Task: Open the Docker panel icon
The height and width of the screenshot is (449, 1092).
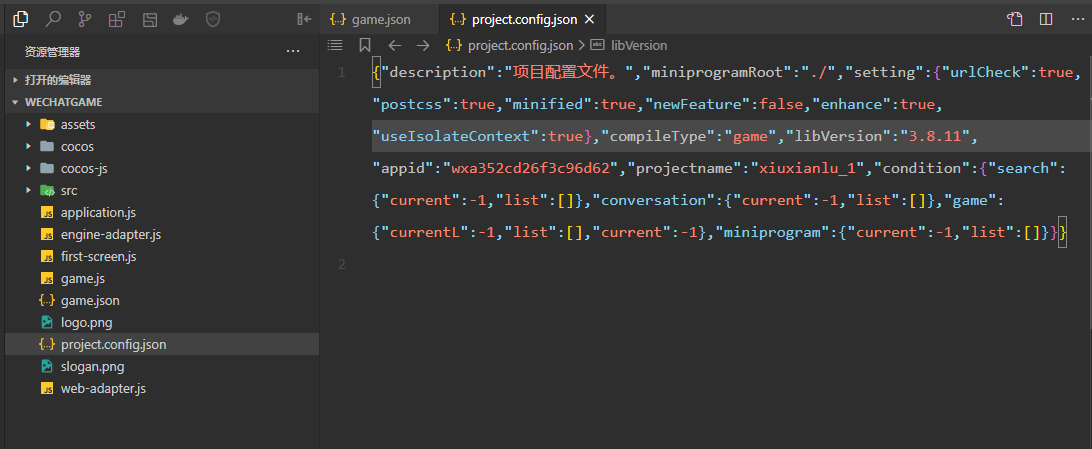Action: [180, 19]
